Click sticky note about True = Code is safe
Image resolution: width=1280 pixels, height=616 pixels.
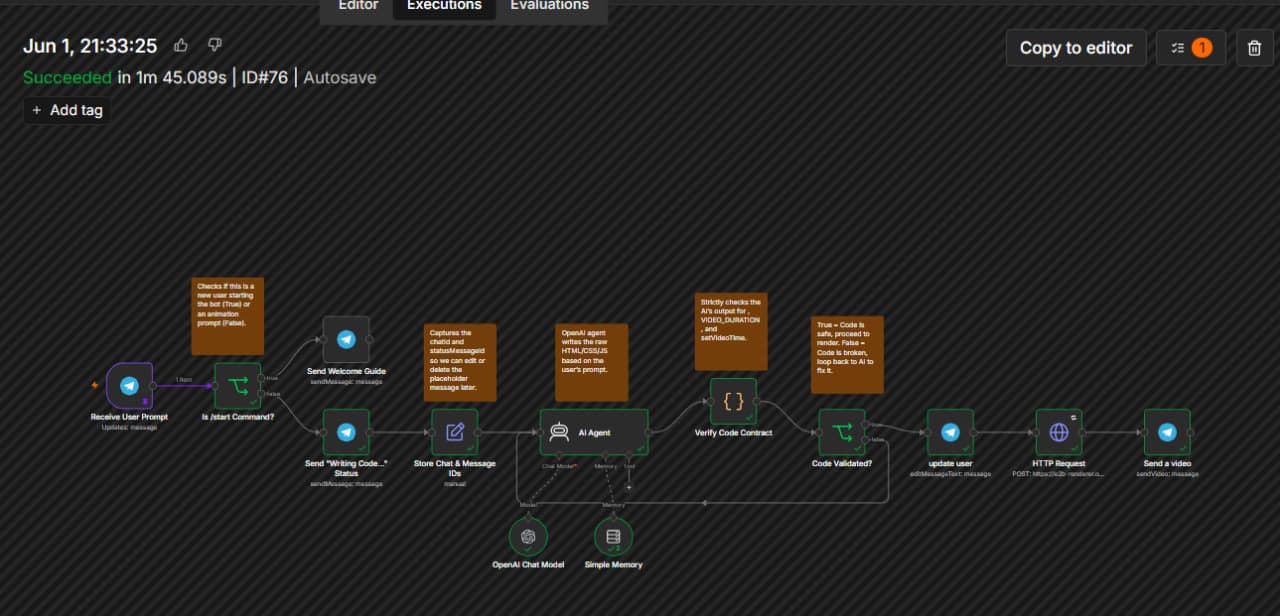(x=847, y=355)
